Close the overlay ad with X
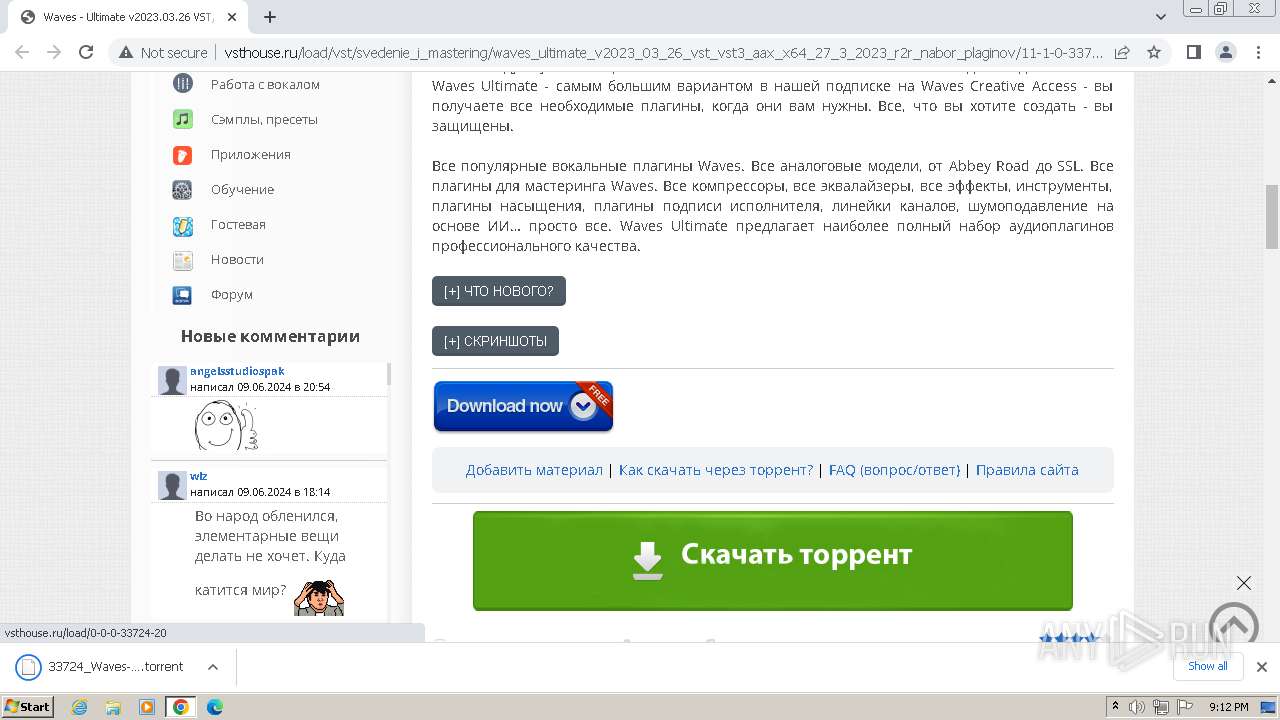 tap(1243, 582)
